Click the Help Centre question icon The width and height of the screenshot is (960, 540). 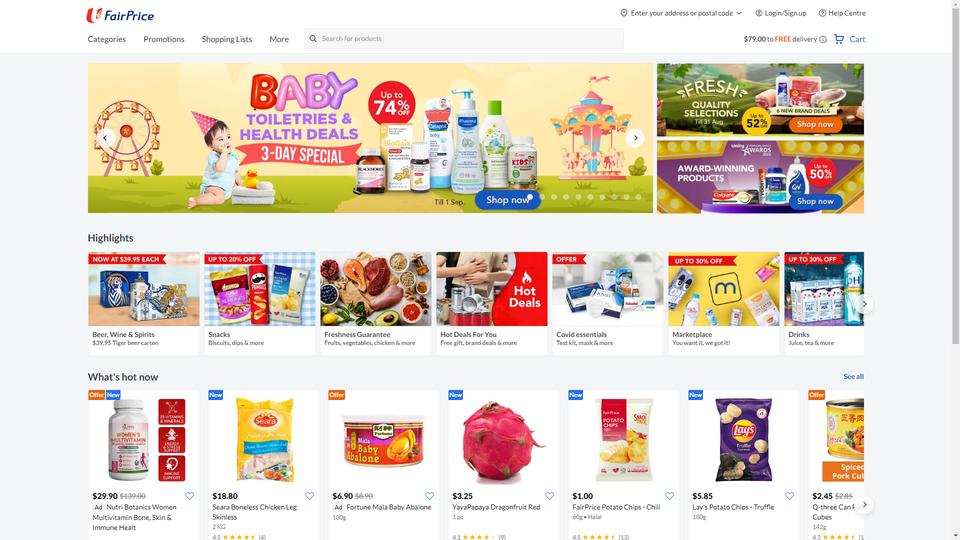click(x=822, y=13)
